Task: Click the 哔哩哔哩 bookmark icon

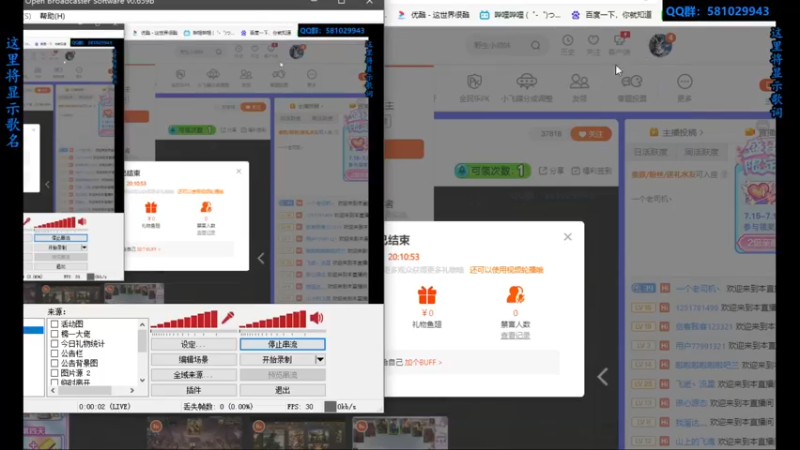Action: [484, 15]
